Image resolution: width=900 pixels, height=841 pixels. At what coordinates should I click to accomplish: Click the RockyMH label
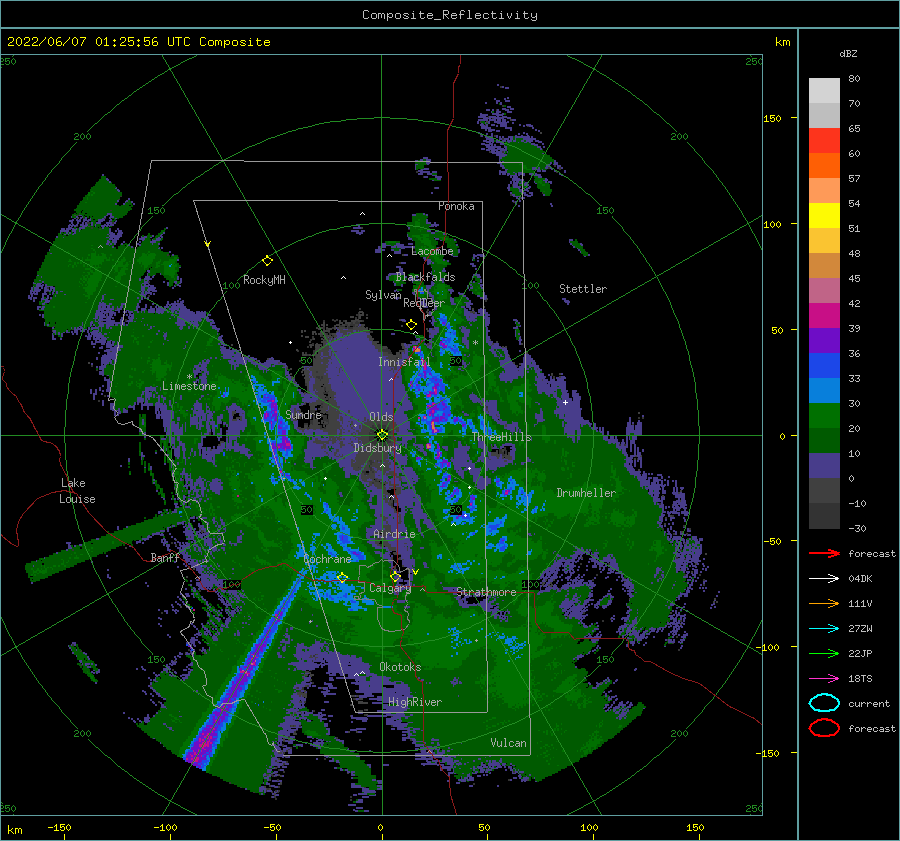coord(265,280)
